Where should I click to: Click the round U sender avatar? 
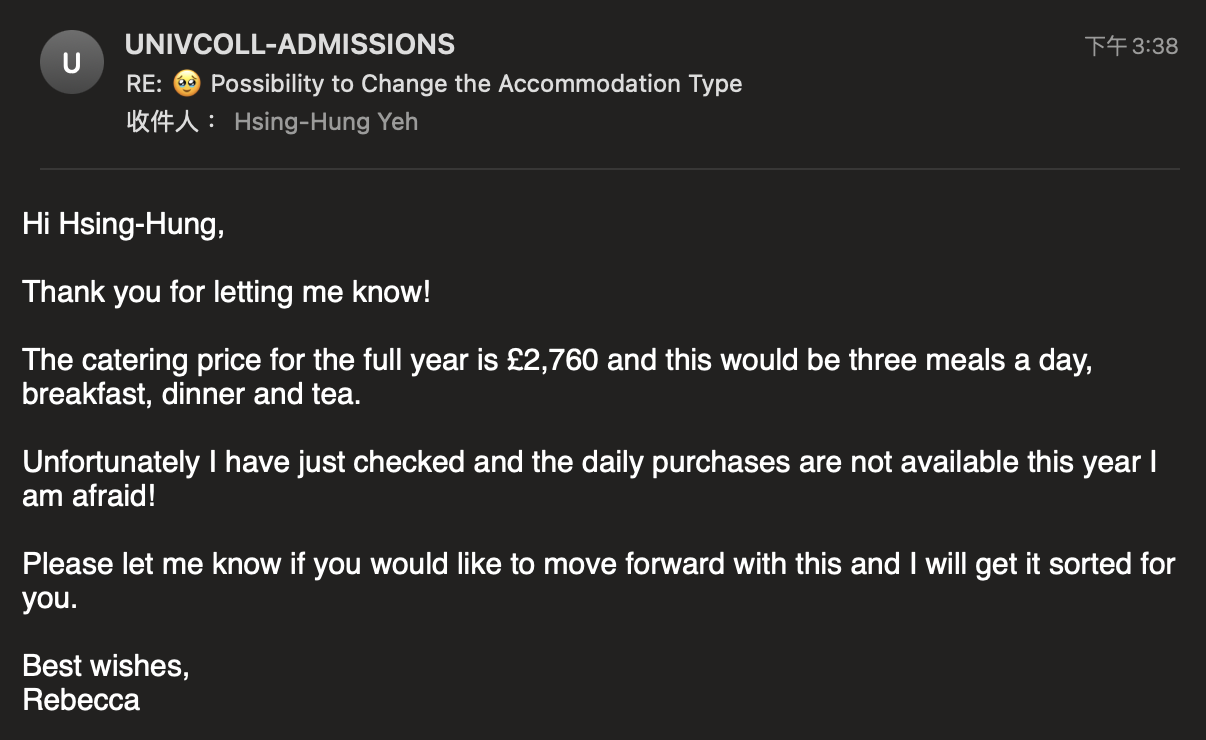tap(71, 63)
